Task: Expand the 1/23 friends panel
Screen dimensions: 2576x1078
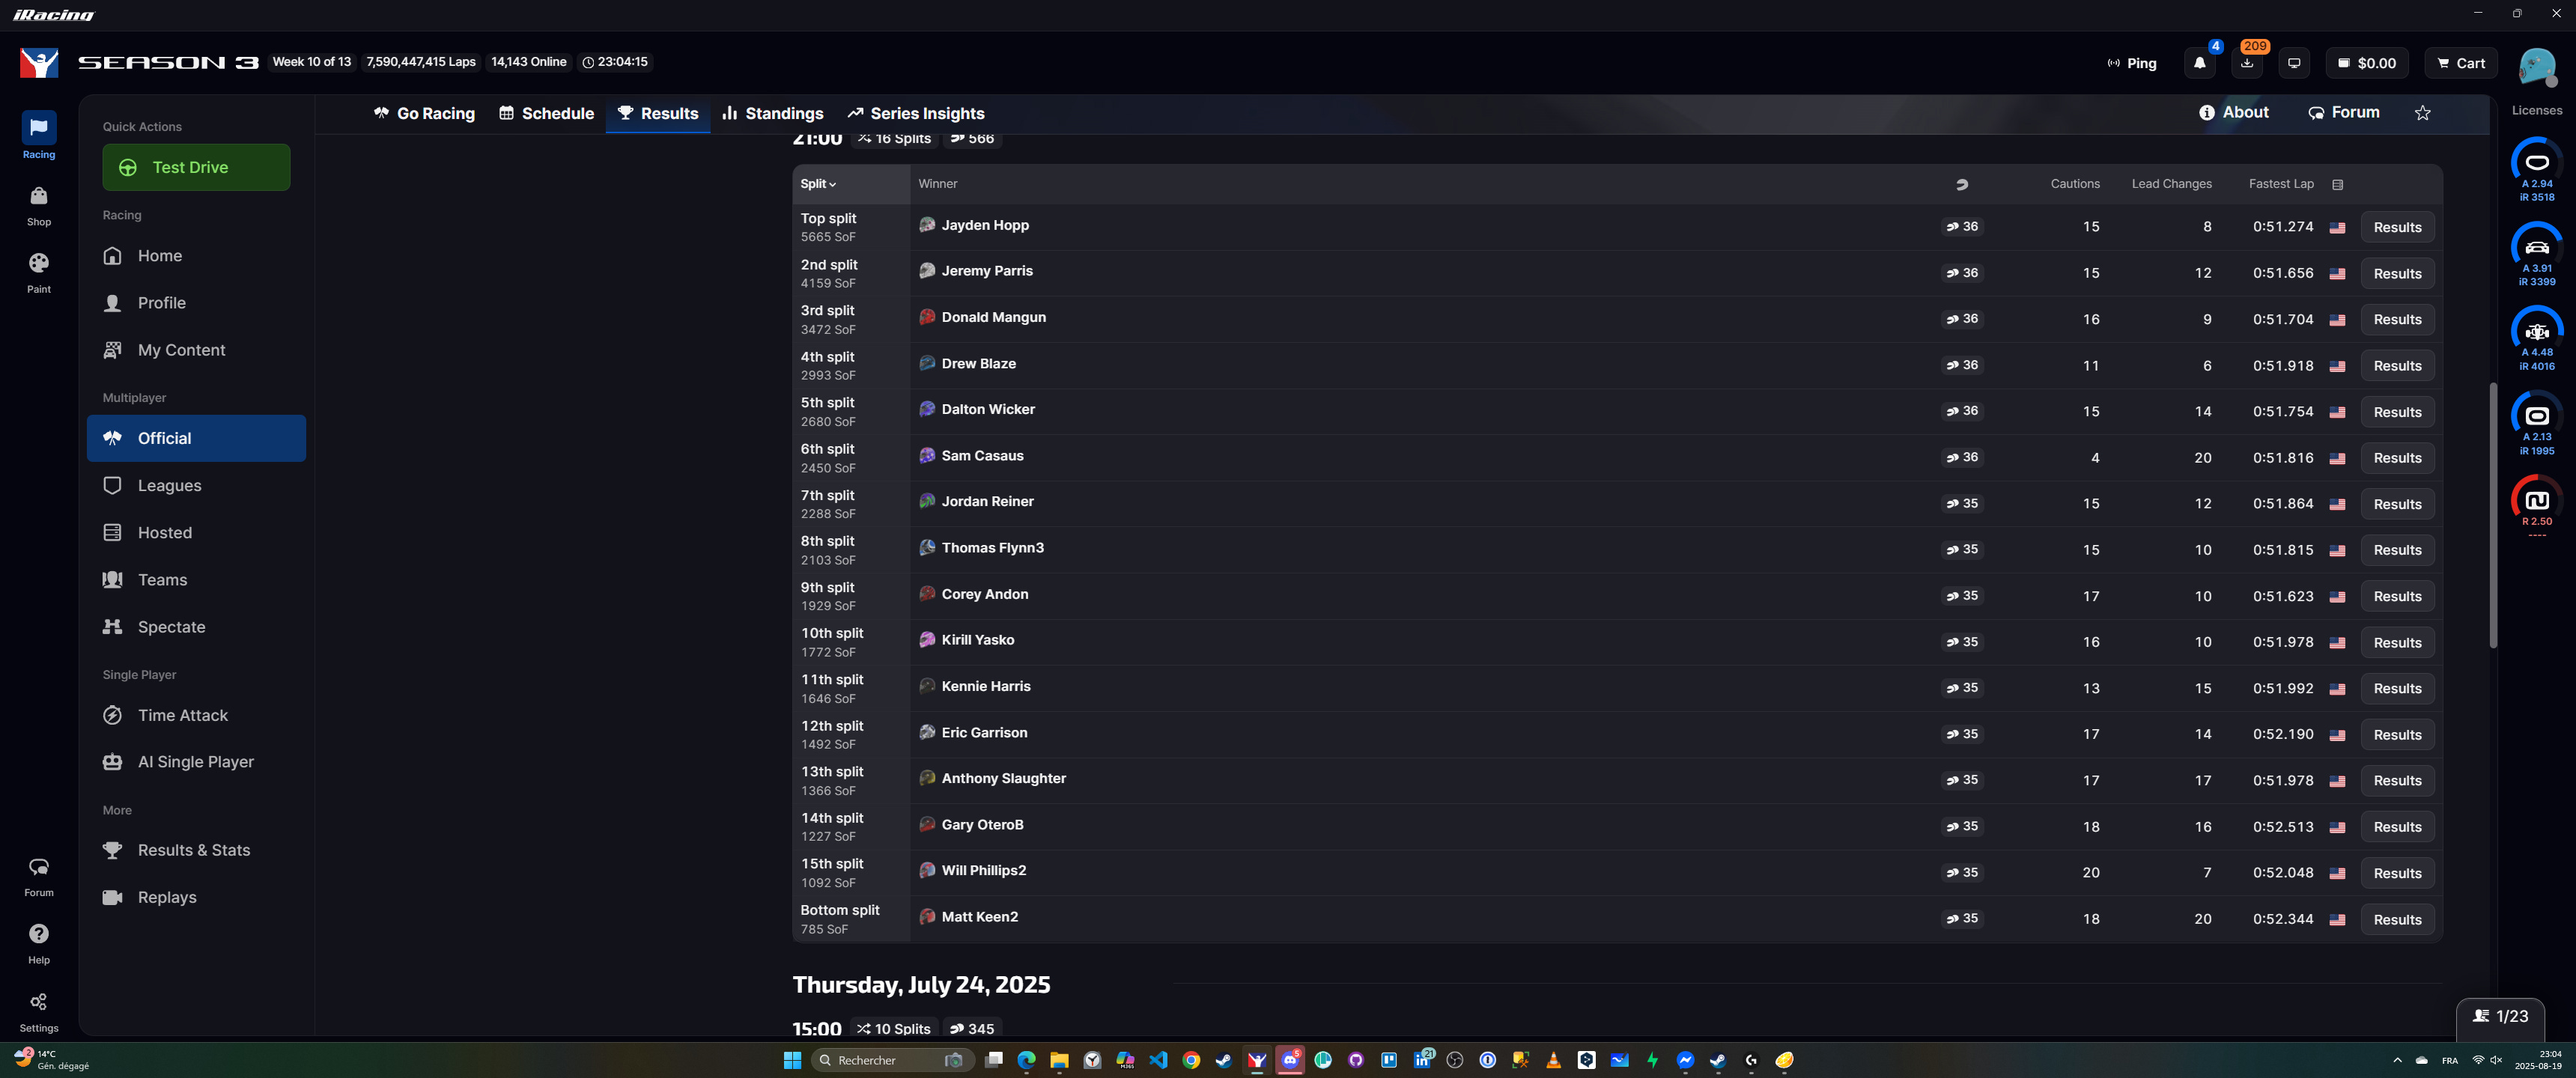Action: click(x=2501, y=1016)
